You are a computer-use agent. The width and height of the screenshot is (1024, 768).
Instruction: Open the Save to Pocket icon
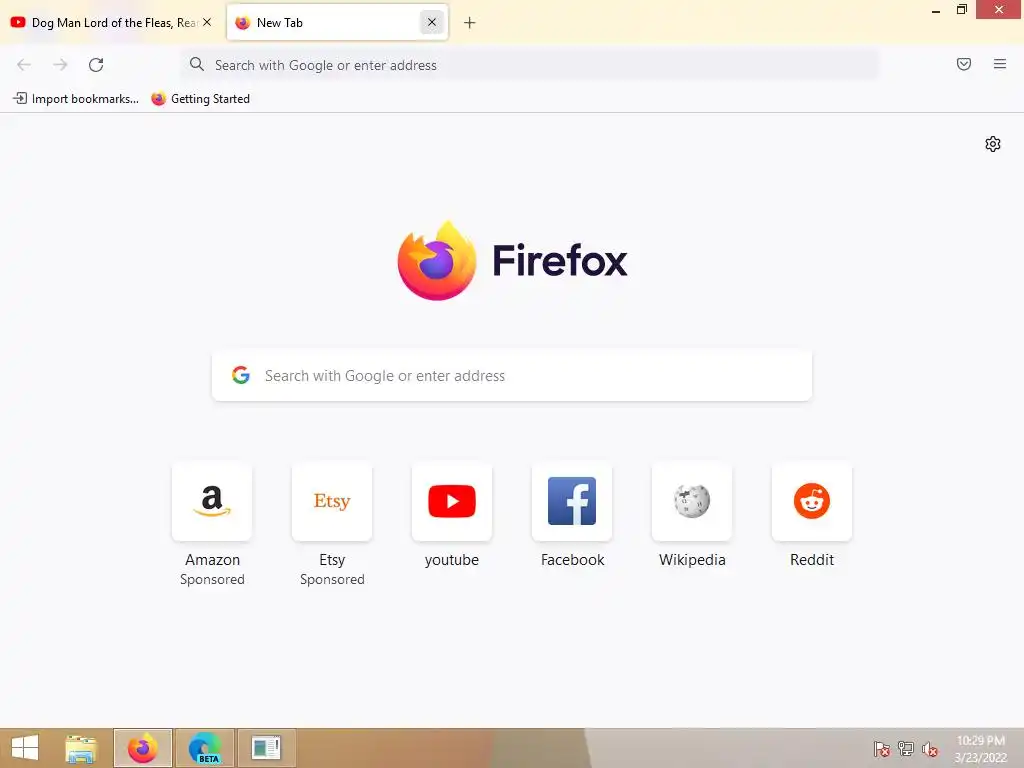[964, 64]
